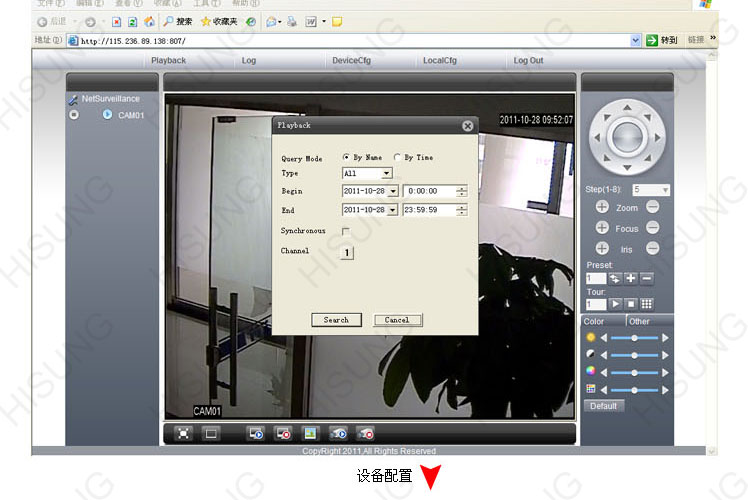Viewport: 748px width, 500px height.
Task: Click the snapshot picture icon
Action: click(310, 433)
